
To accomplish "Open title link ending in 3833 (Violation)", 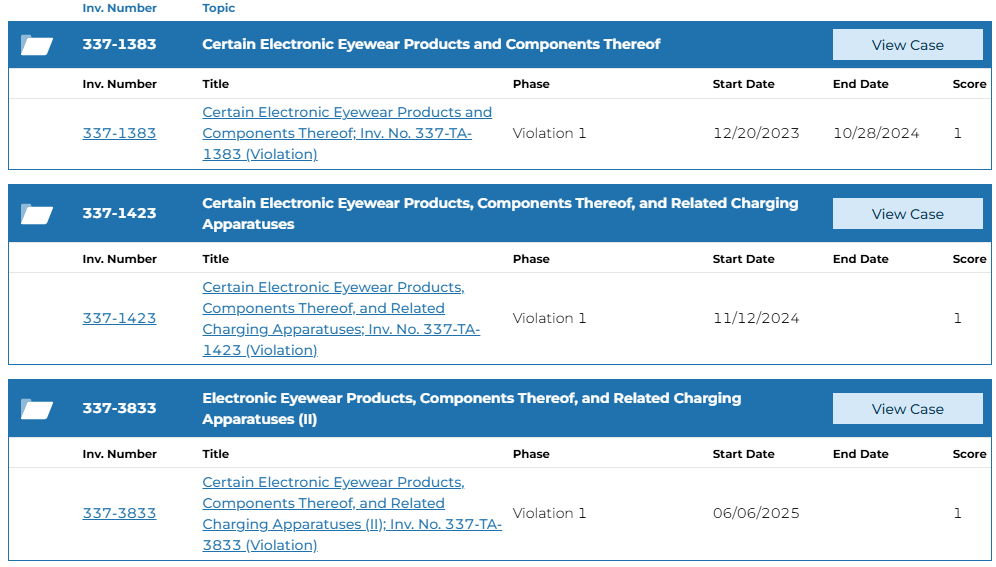I will coord(352,514).
